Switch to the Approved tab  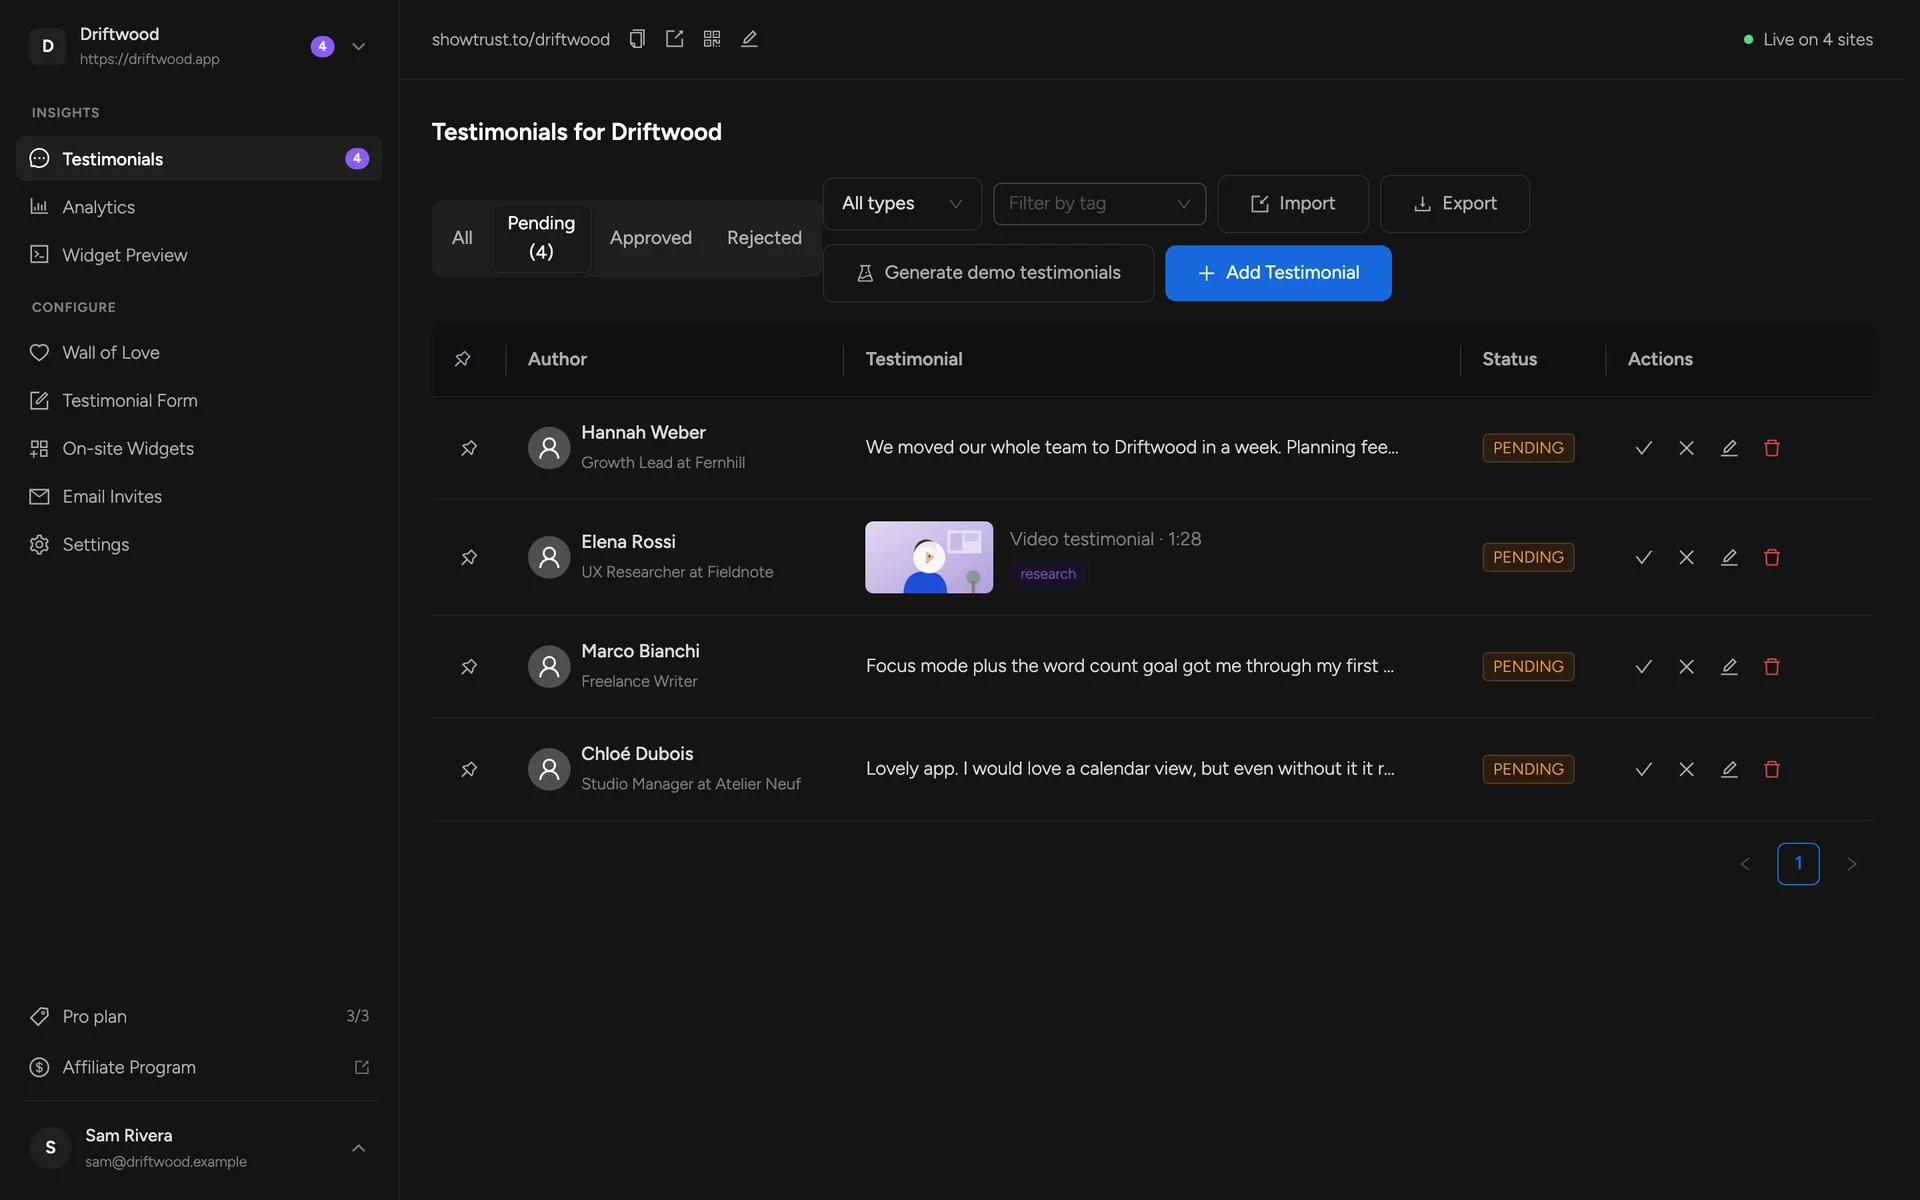coord(651,238)
